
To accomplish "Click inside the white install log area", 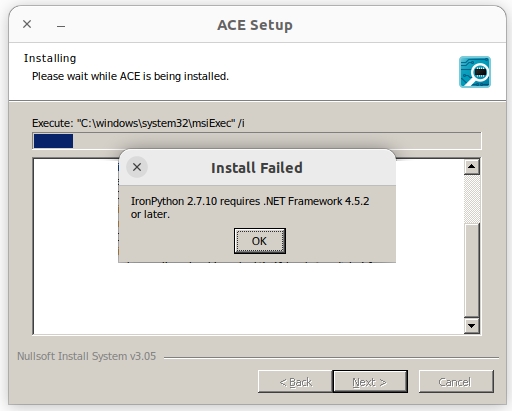I will point(248,298).
